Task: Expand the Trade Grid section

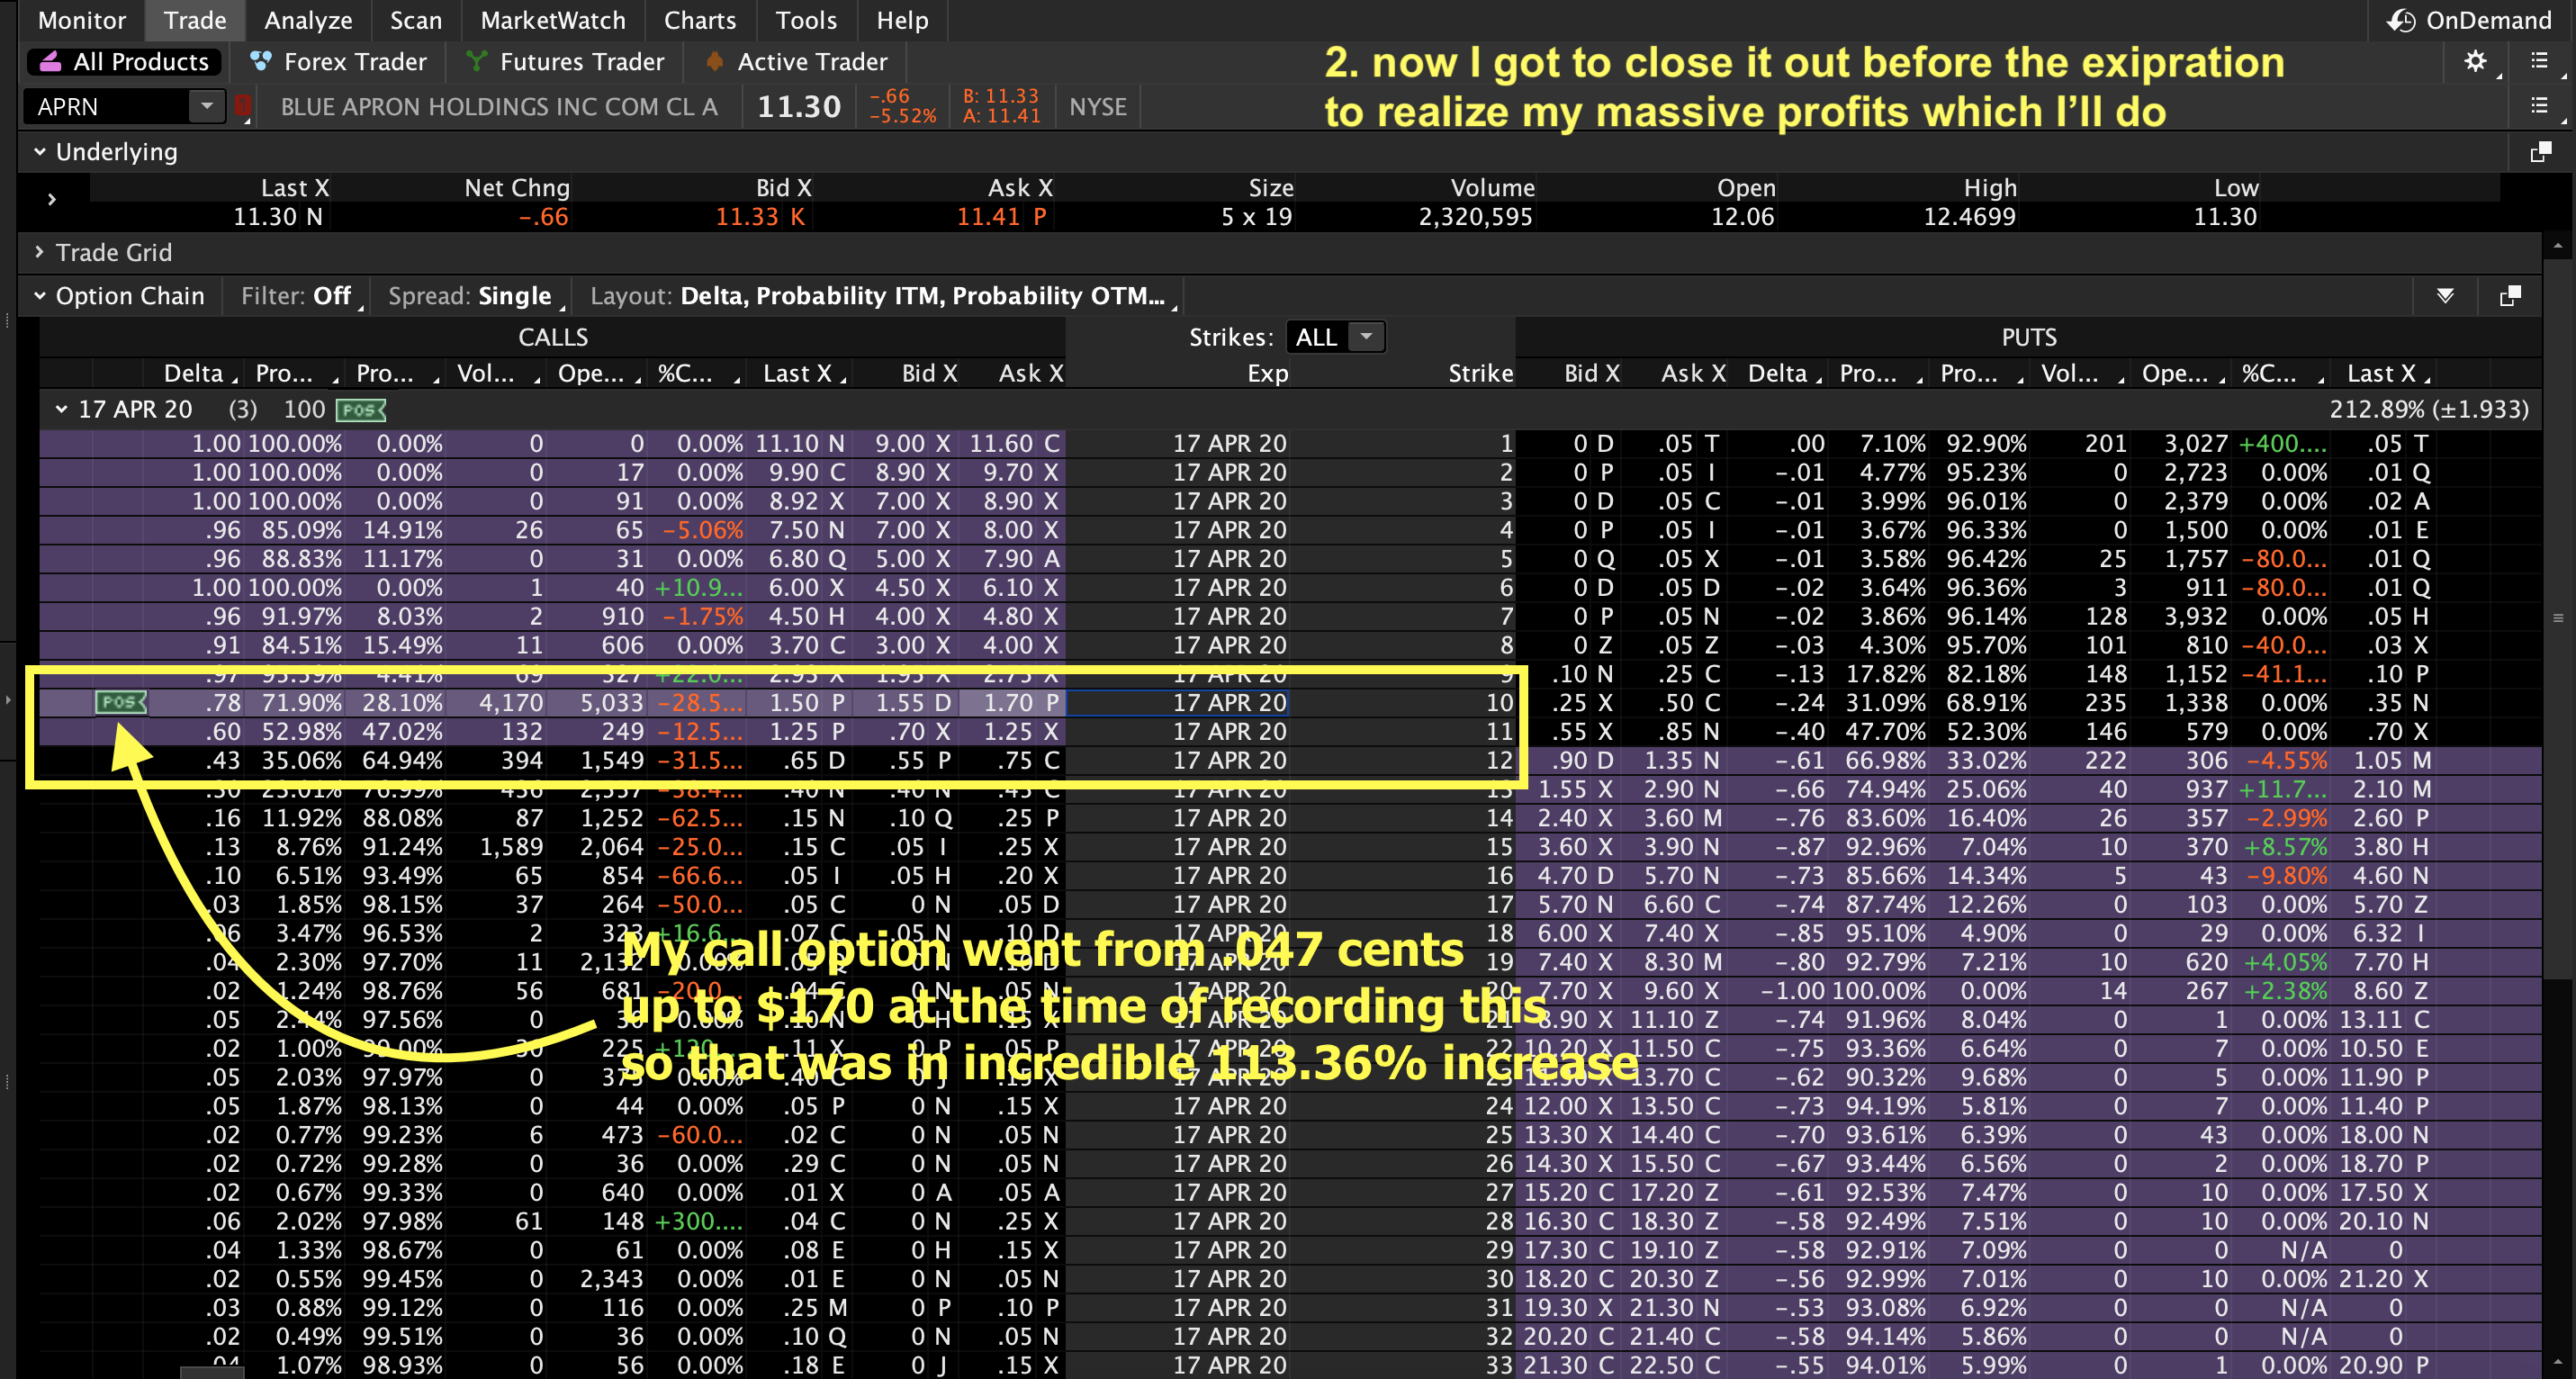Action: point(40,253)
